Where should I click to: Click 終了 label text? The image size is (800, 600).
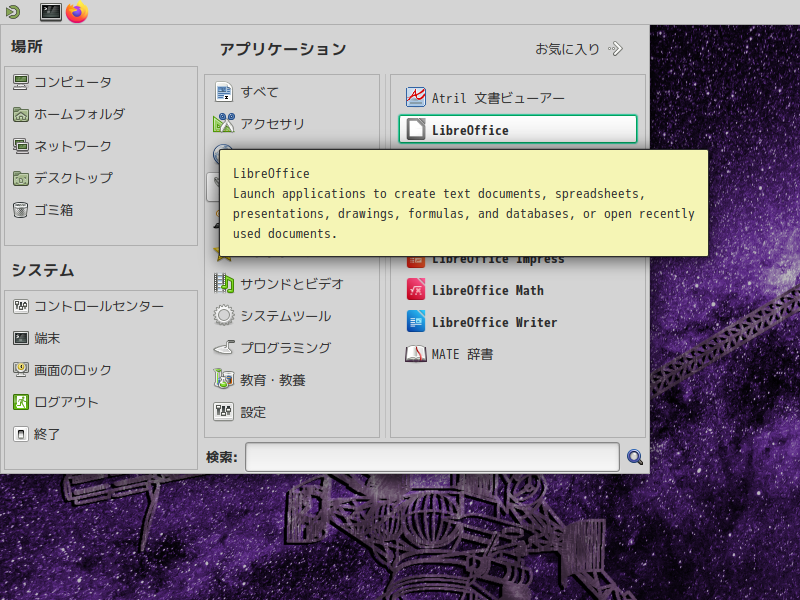pos(47,434)
